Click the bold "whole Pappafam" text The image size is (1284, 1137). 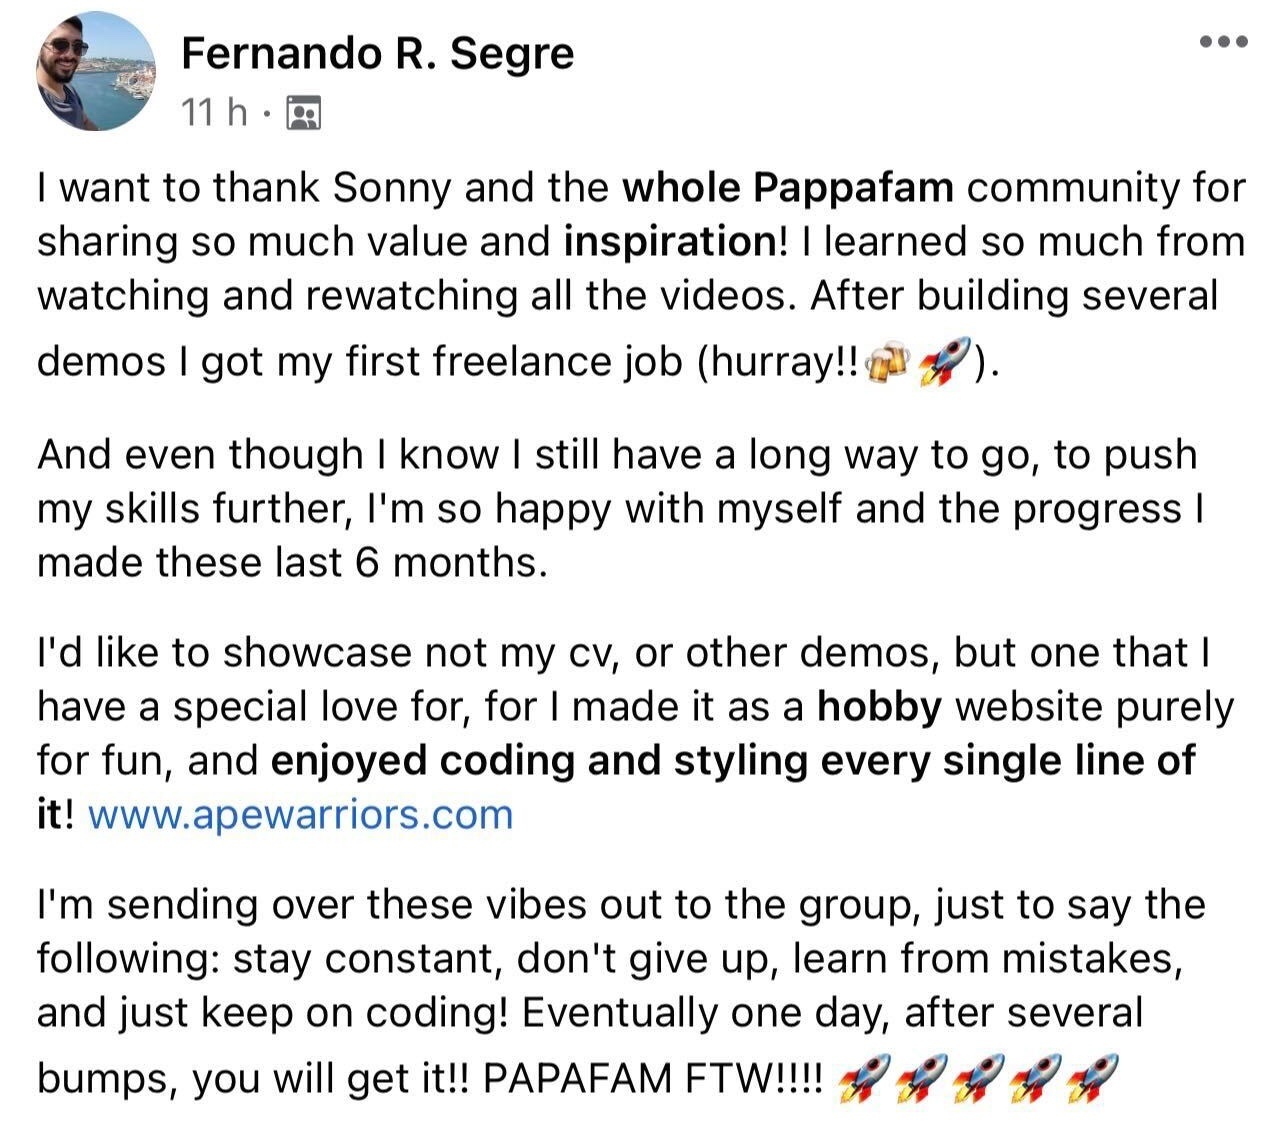(x=788, y=188)
